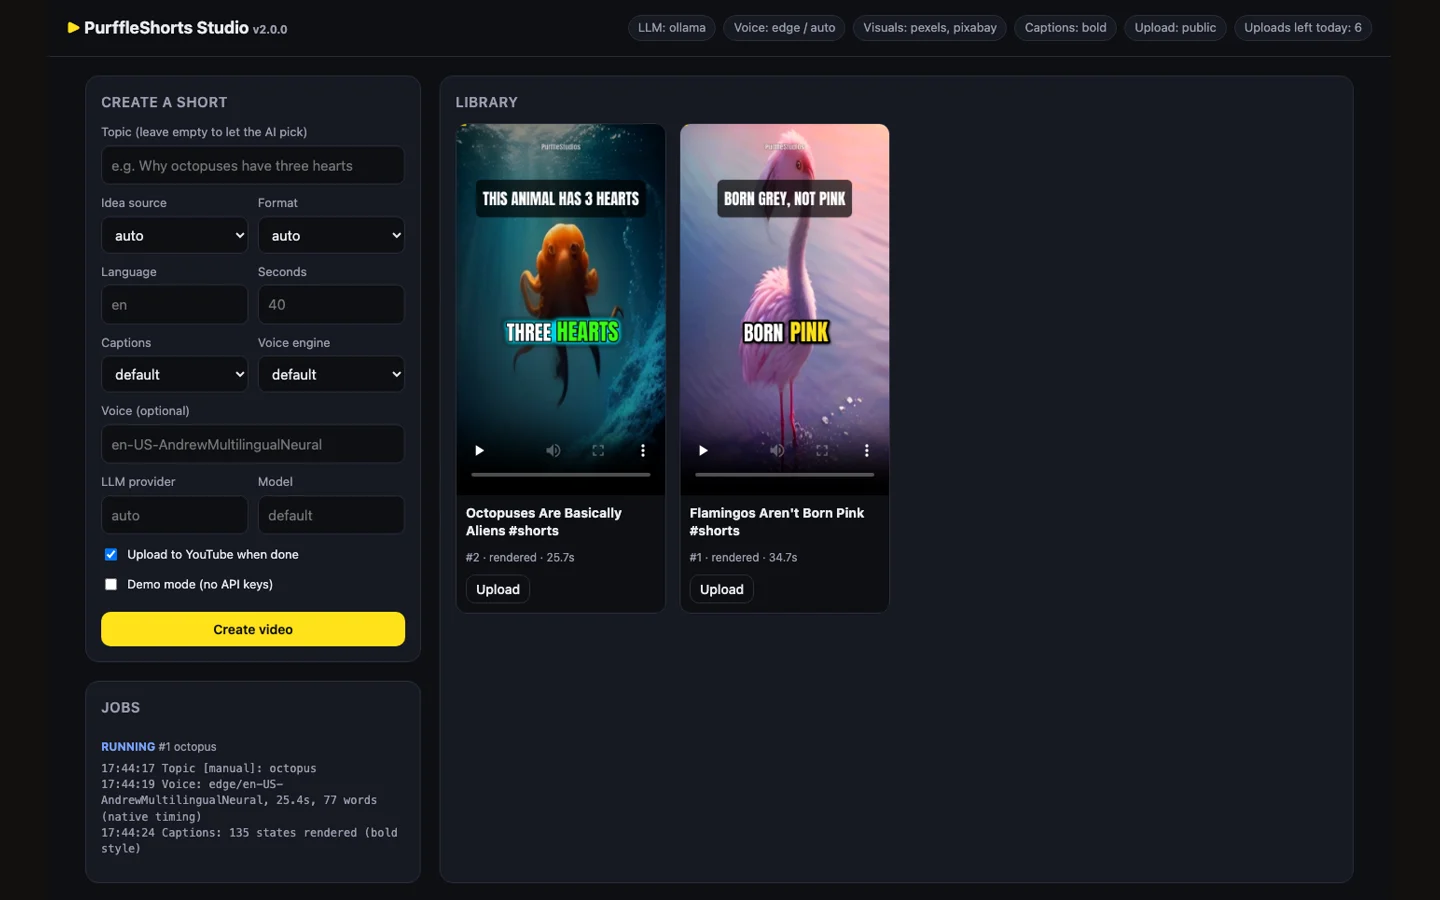Click the Seconds input field

point(331,305)
